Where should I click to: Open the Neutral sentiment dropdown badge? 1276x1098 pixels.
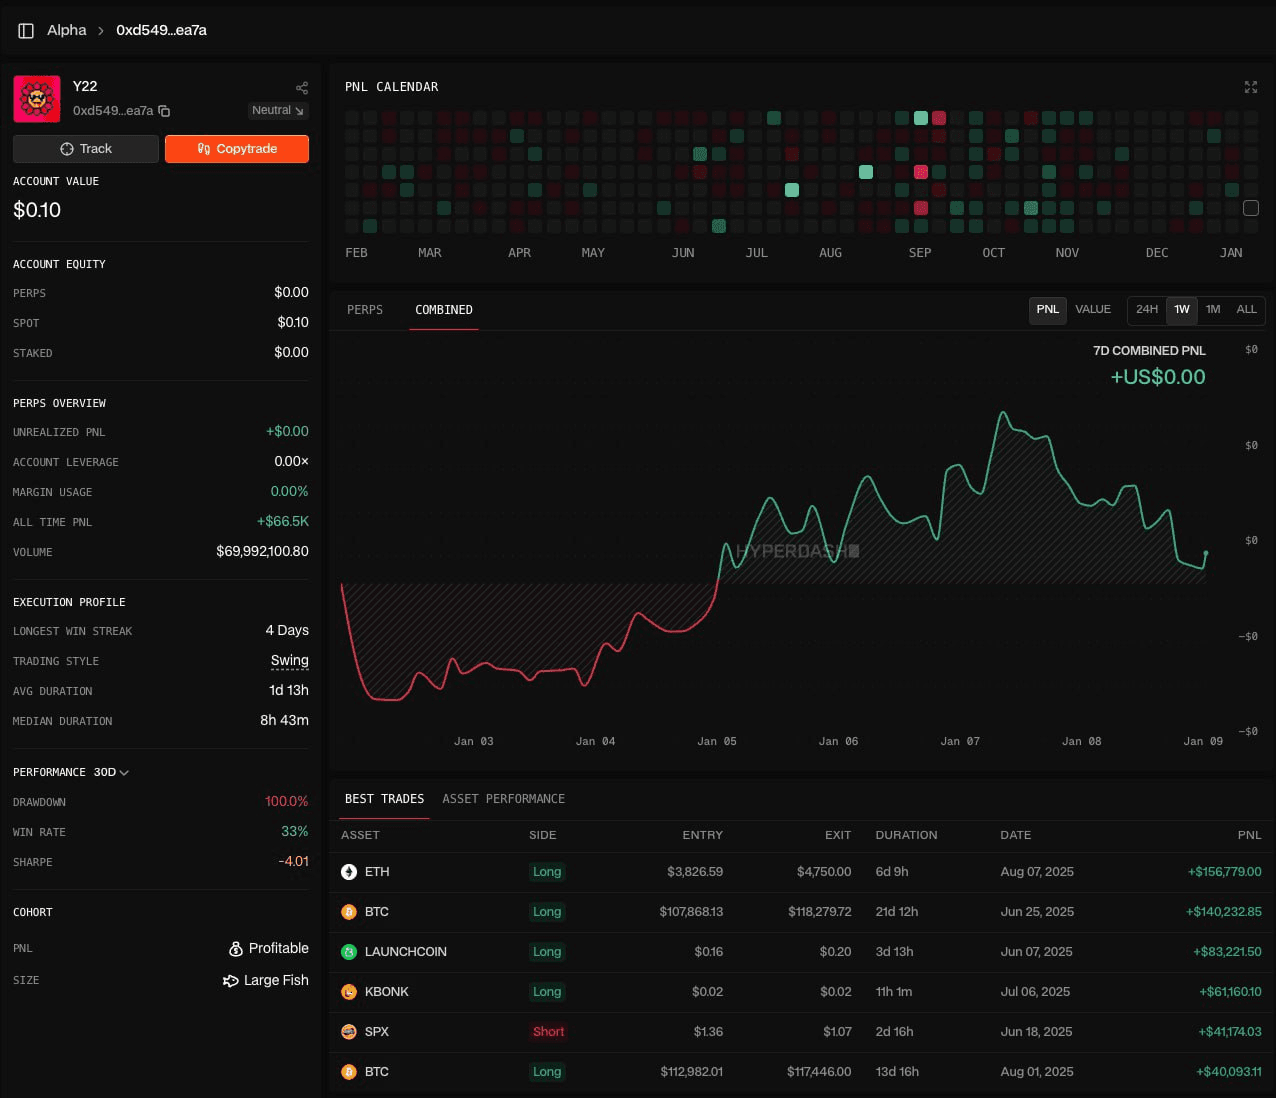pyautogui.click(x=277, y=110)
